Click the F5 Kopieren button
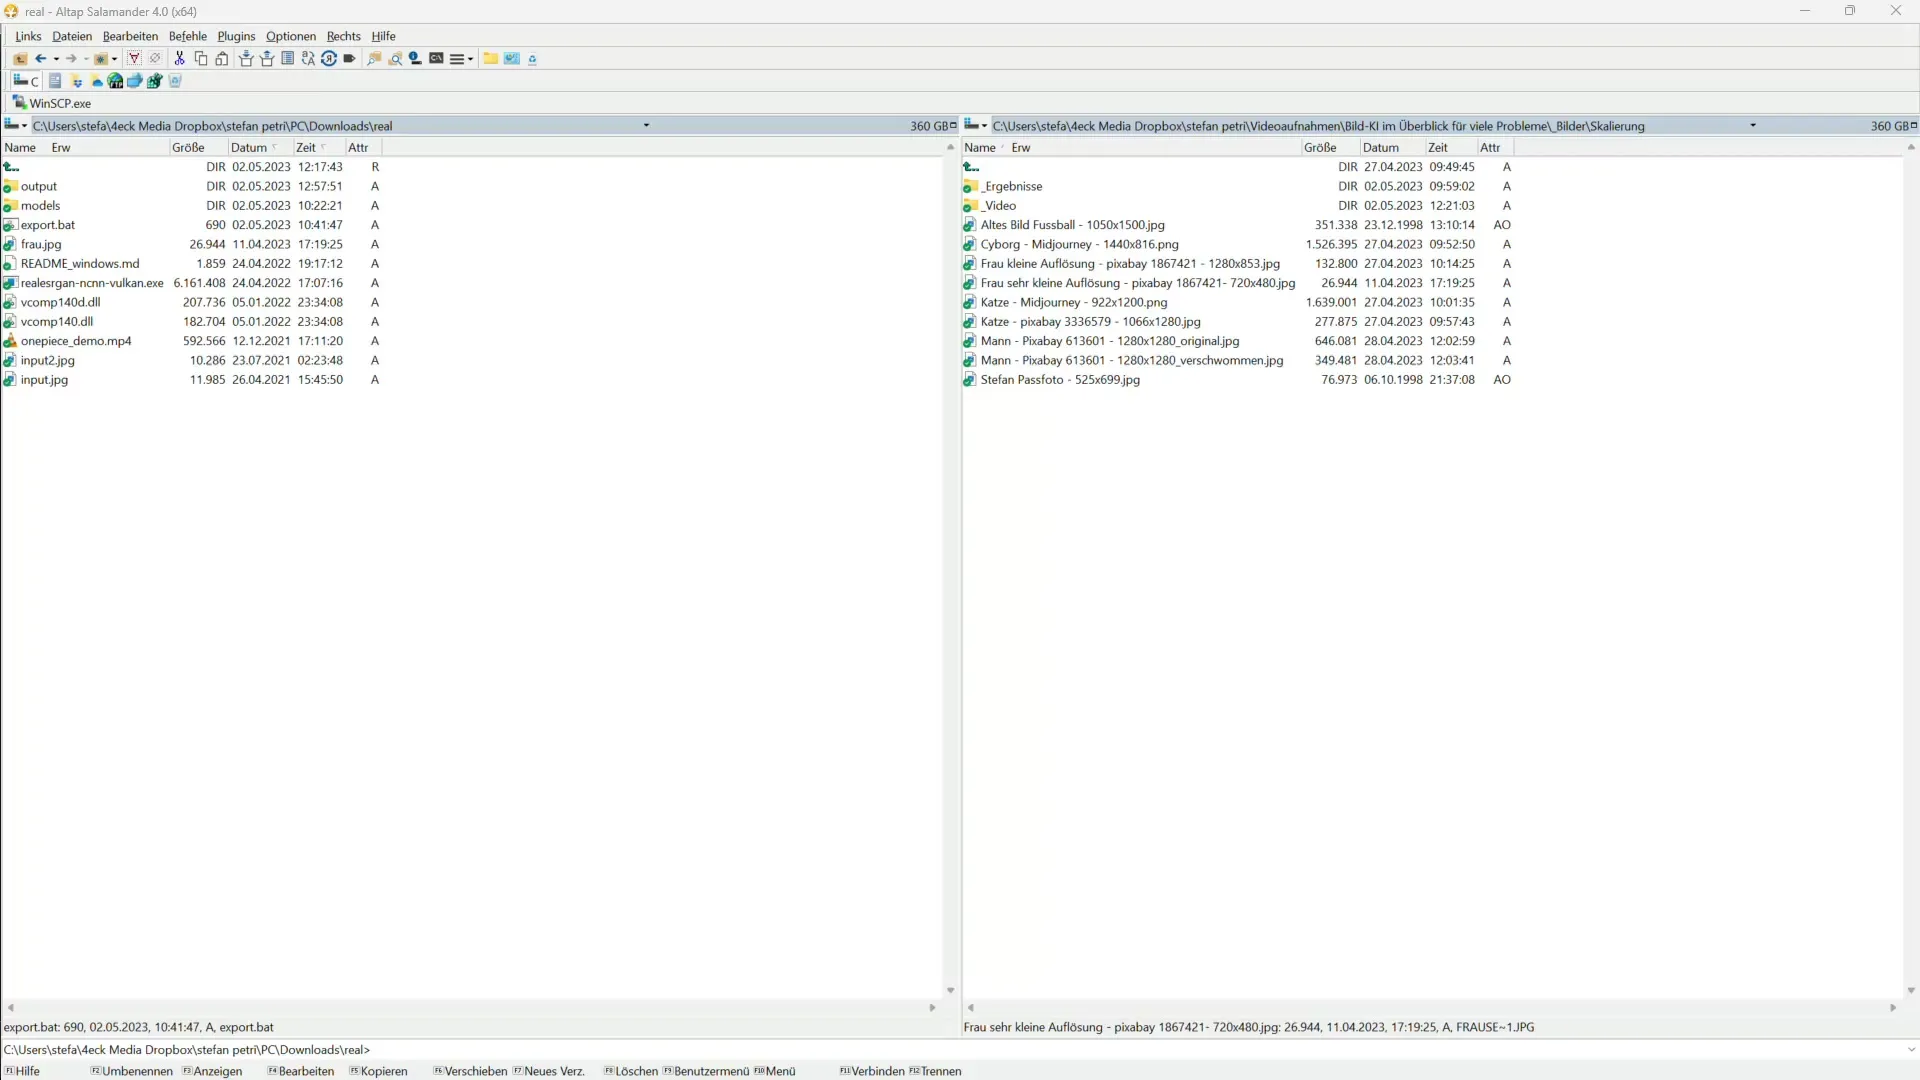The image size is (1920, 1080). coord(379,1071)
